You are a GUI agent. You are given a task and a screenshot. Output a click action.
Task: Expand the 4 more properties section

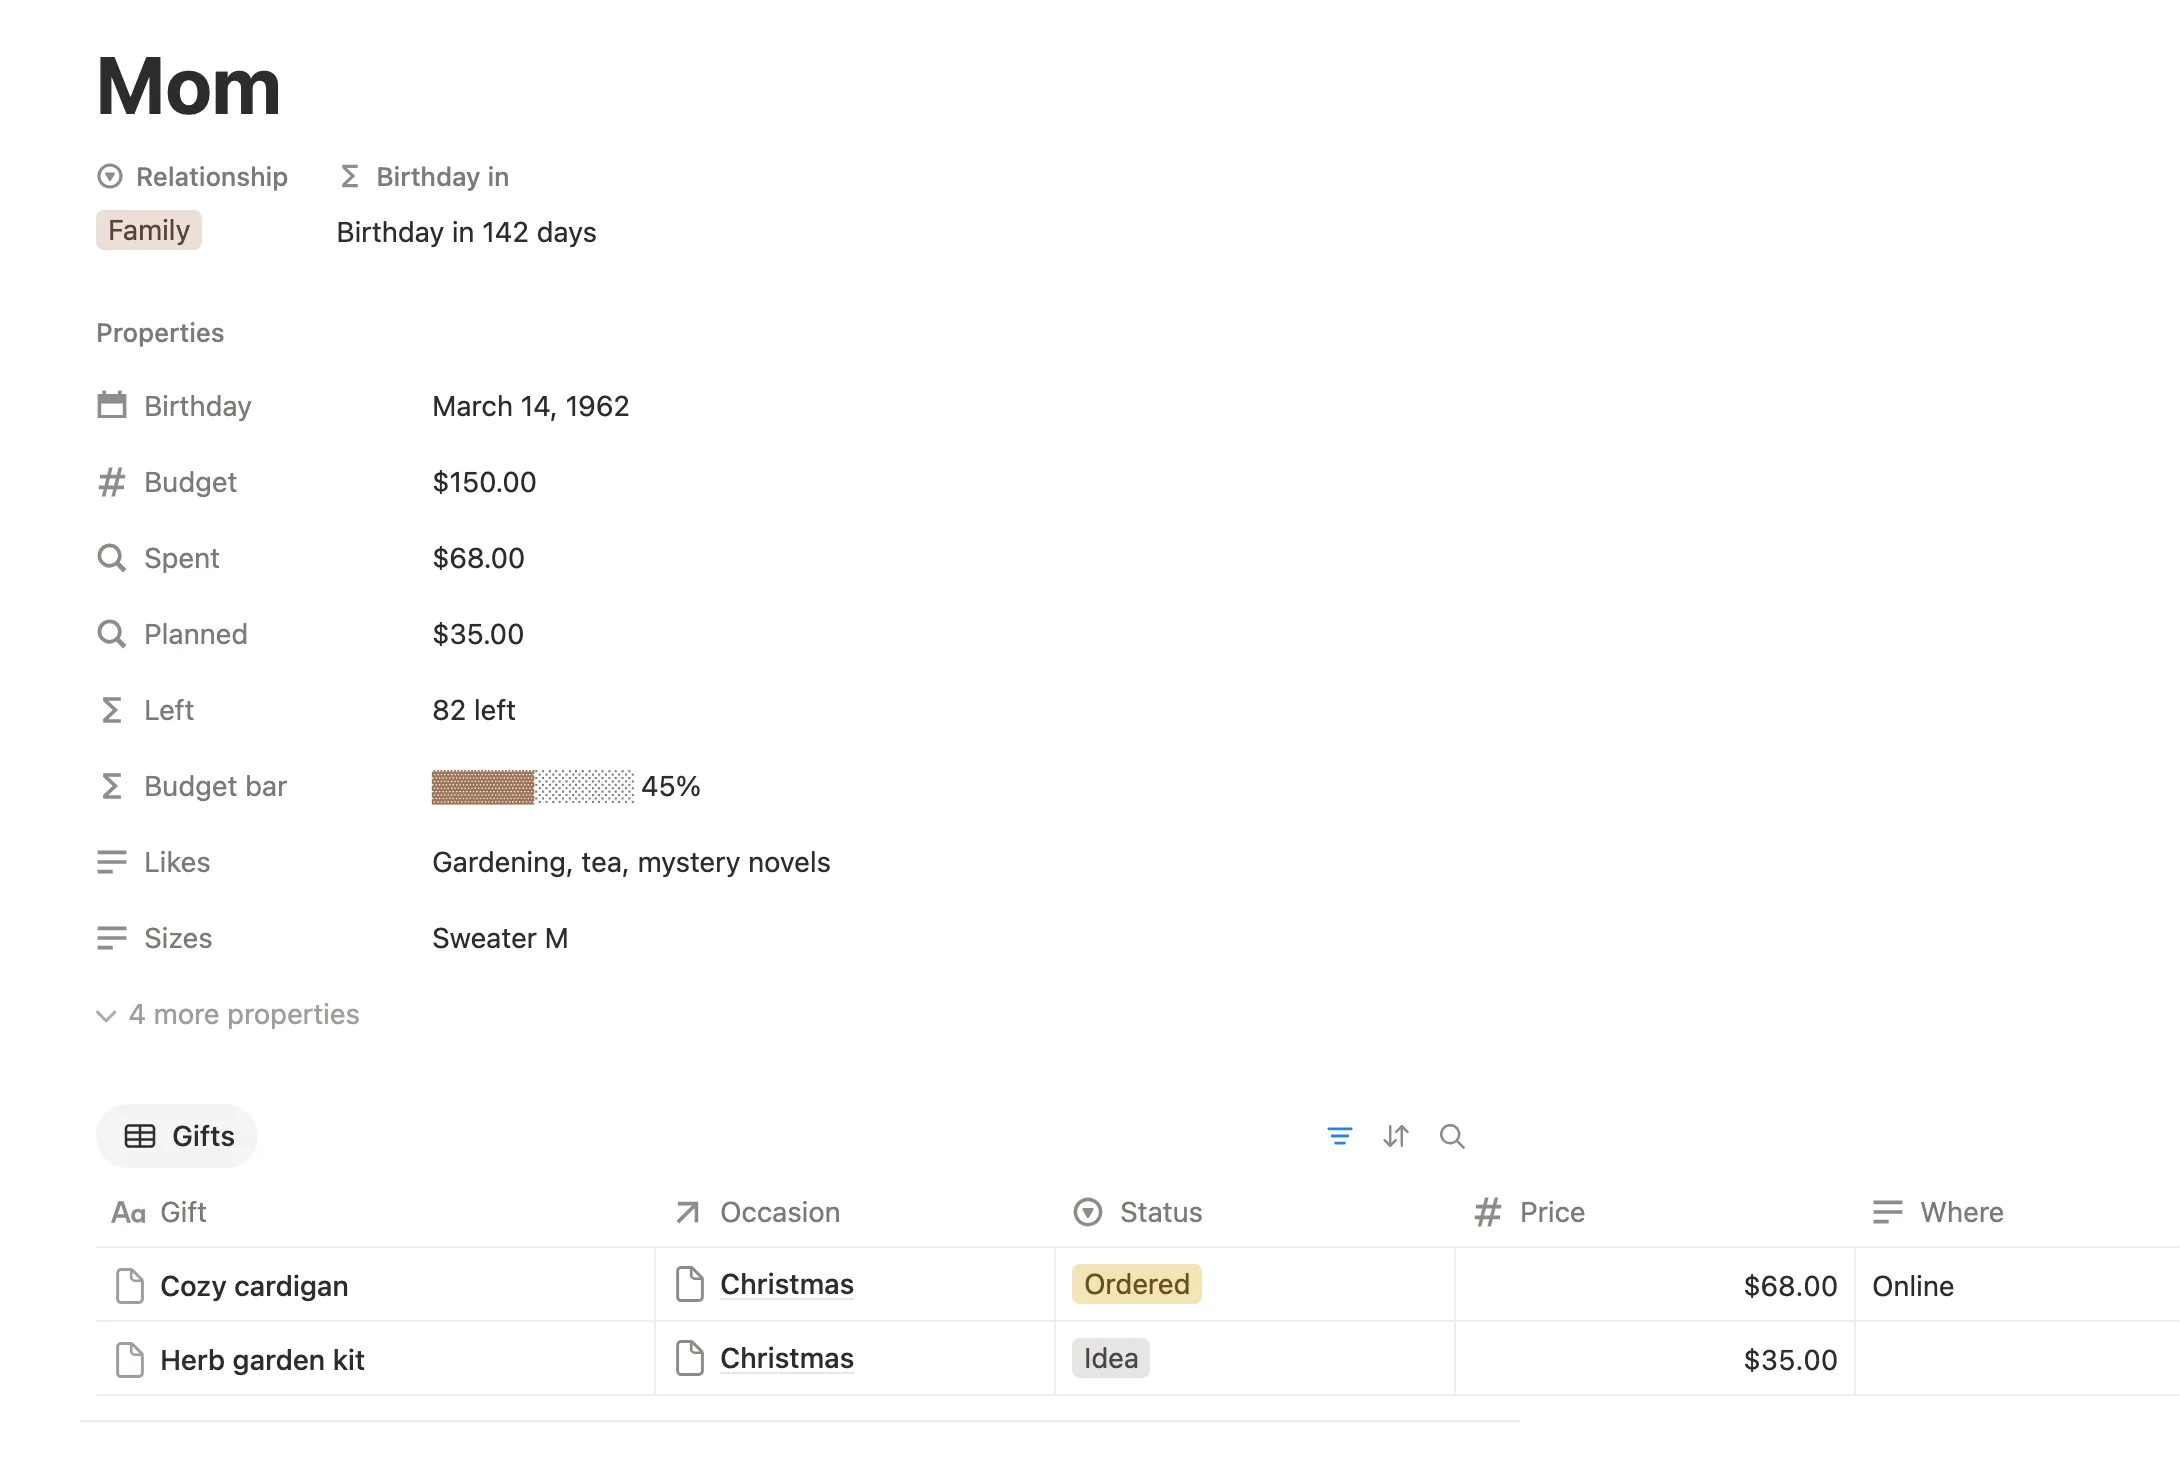228,1014
